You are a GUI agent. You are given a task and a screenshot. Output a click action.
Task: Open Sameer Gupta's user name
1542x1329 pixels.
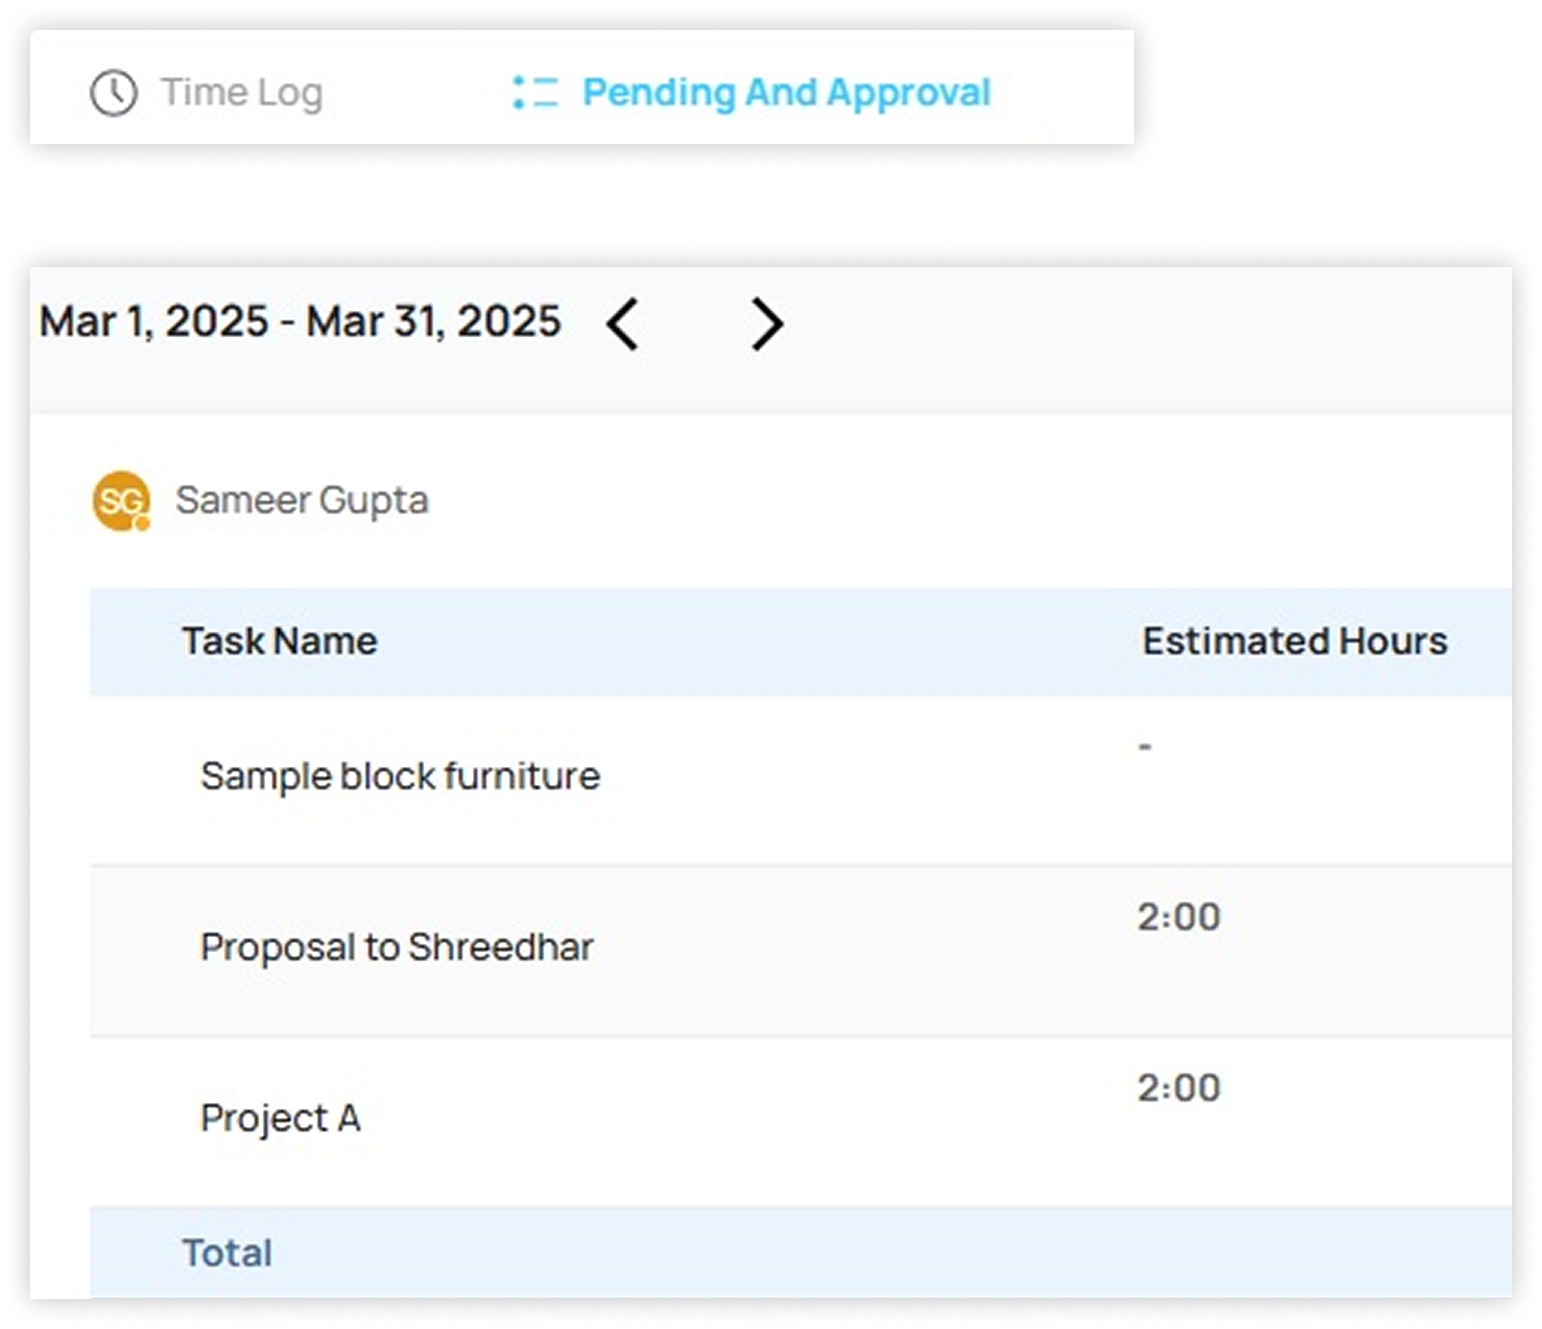click(301, 500)
